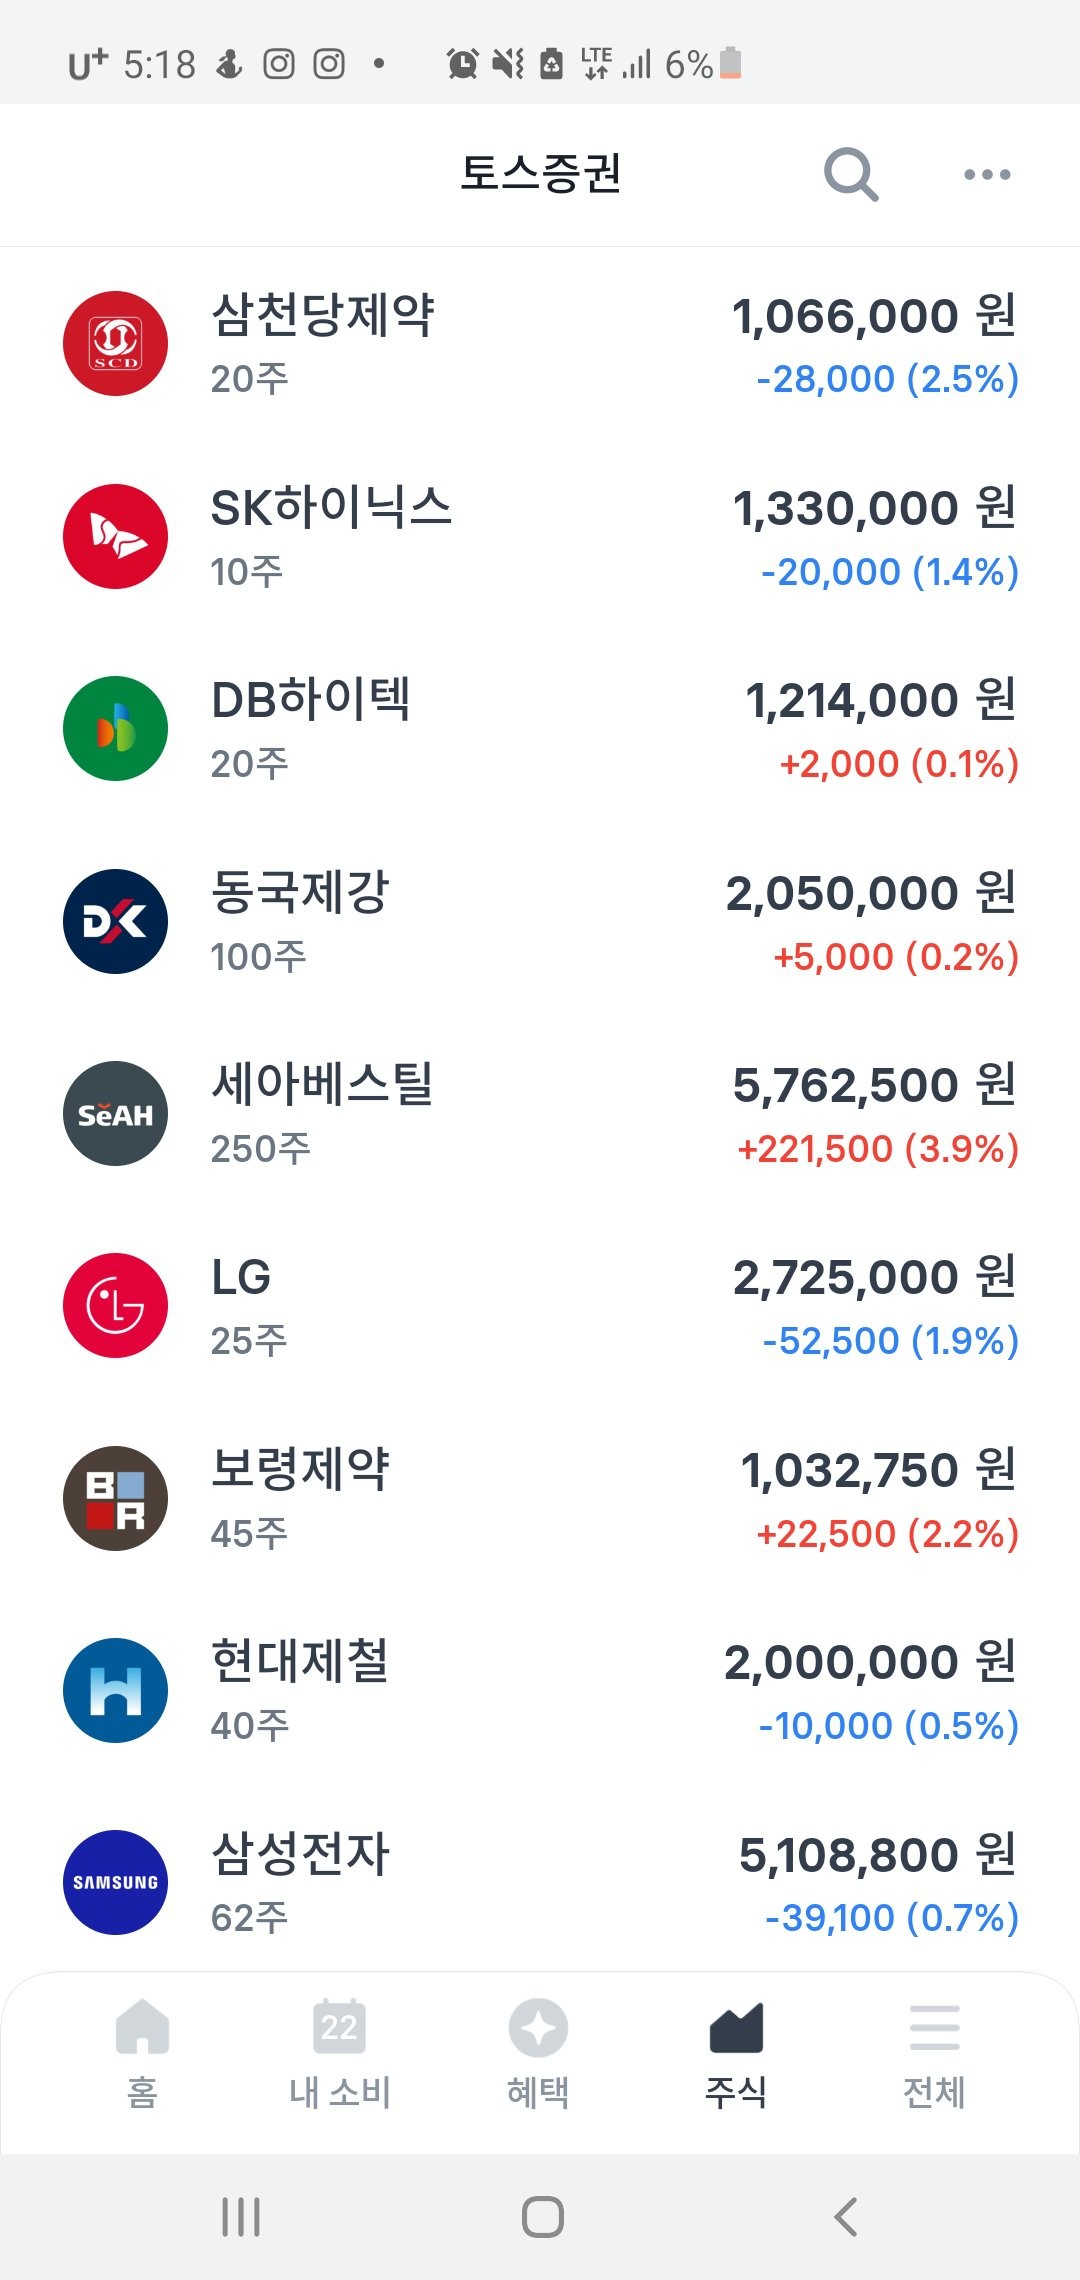The image size is (1080, 2280).
Task: Tap the SeAH 세아베스틸 logo
Action: coord(115,1113)
